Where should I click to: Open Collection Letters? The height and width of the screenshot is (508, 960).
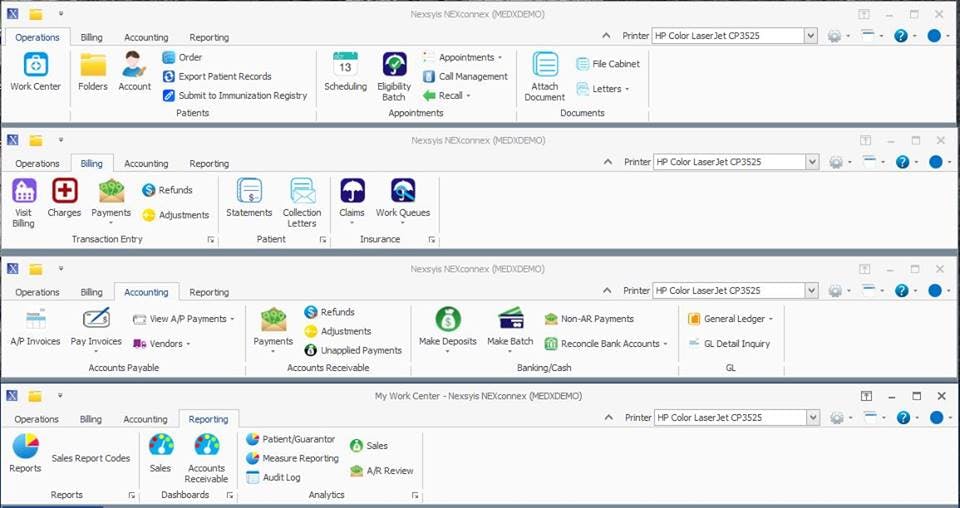pyautogui.click(x=302, y=192)
